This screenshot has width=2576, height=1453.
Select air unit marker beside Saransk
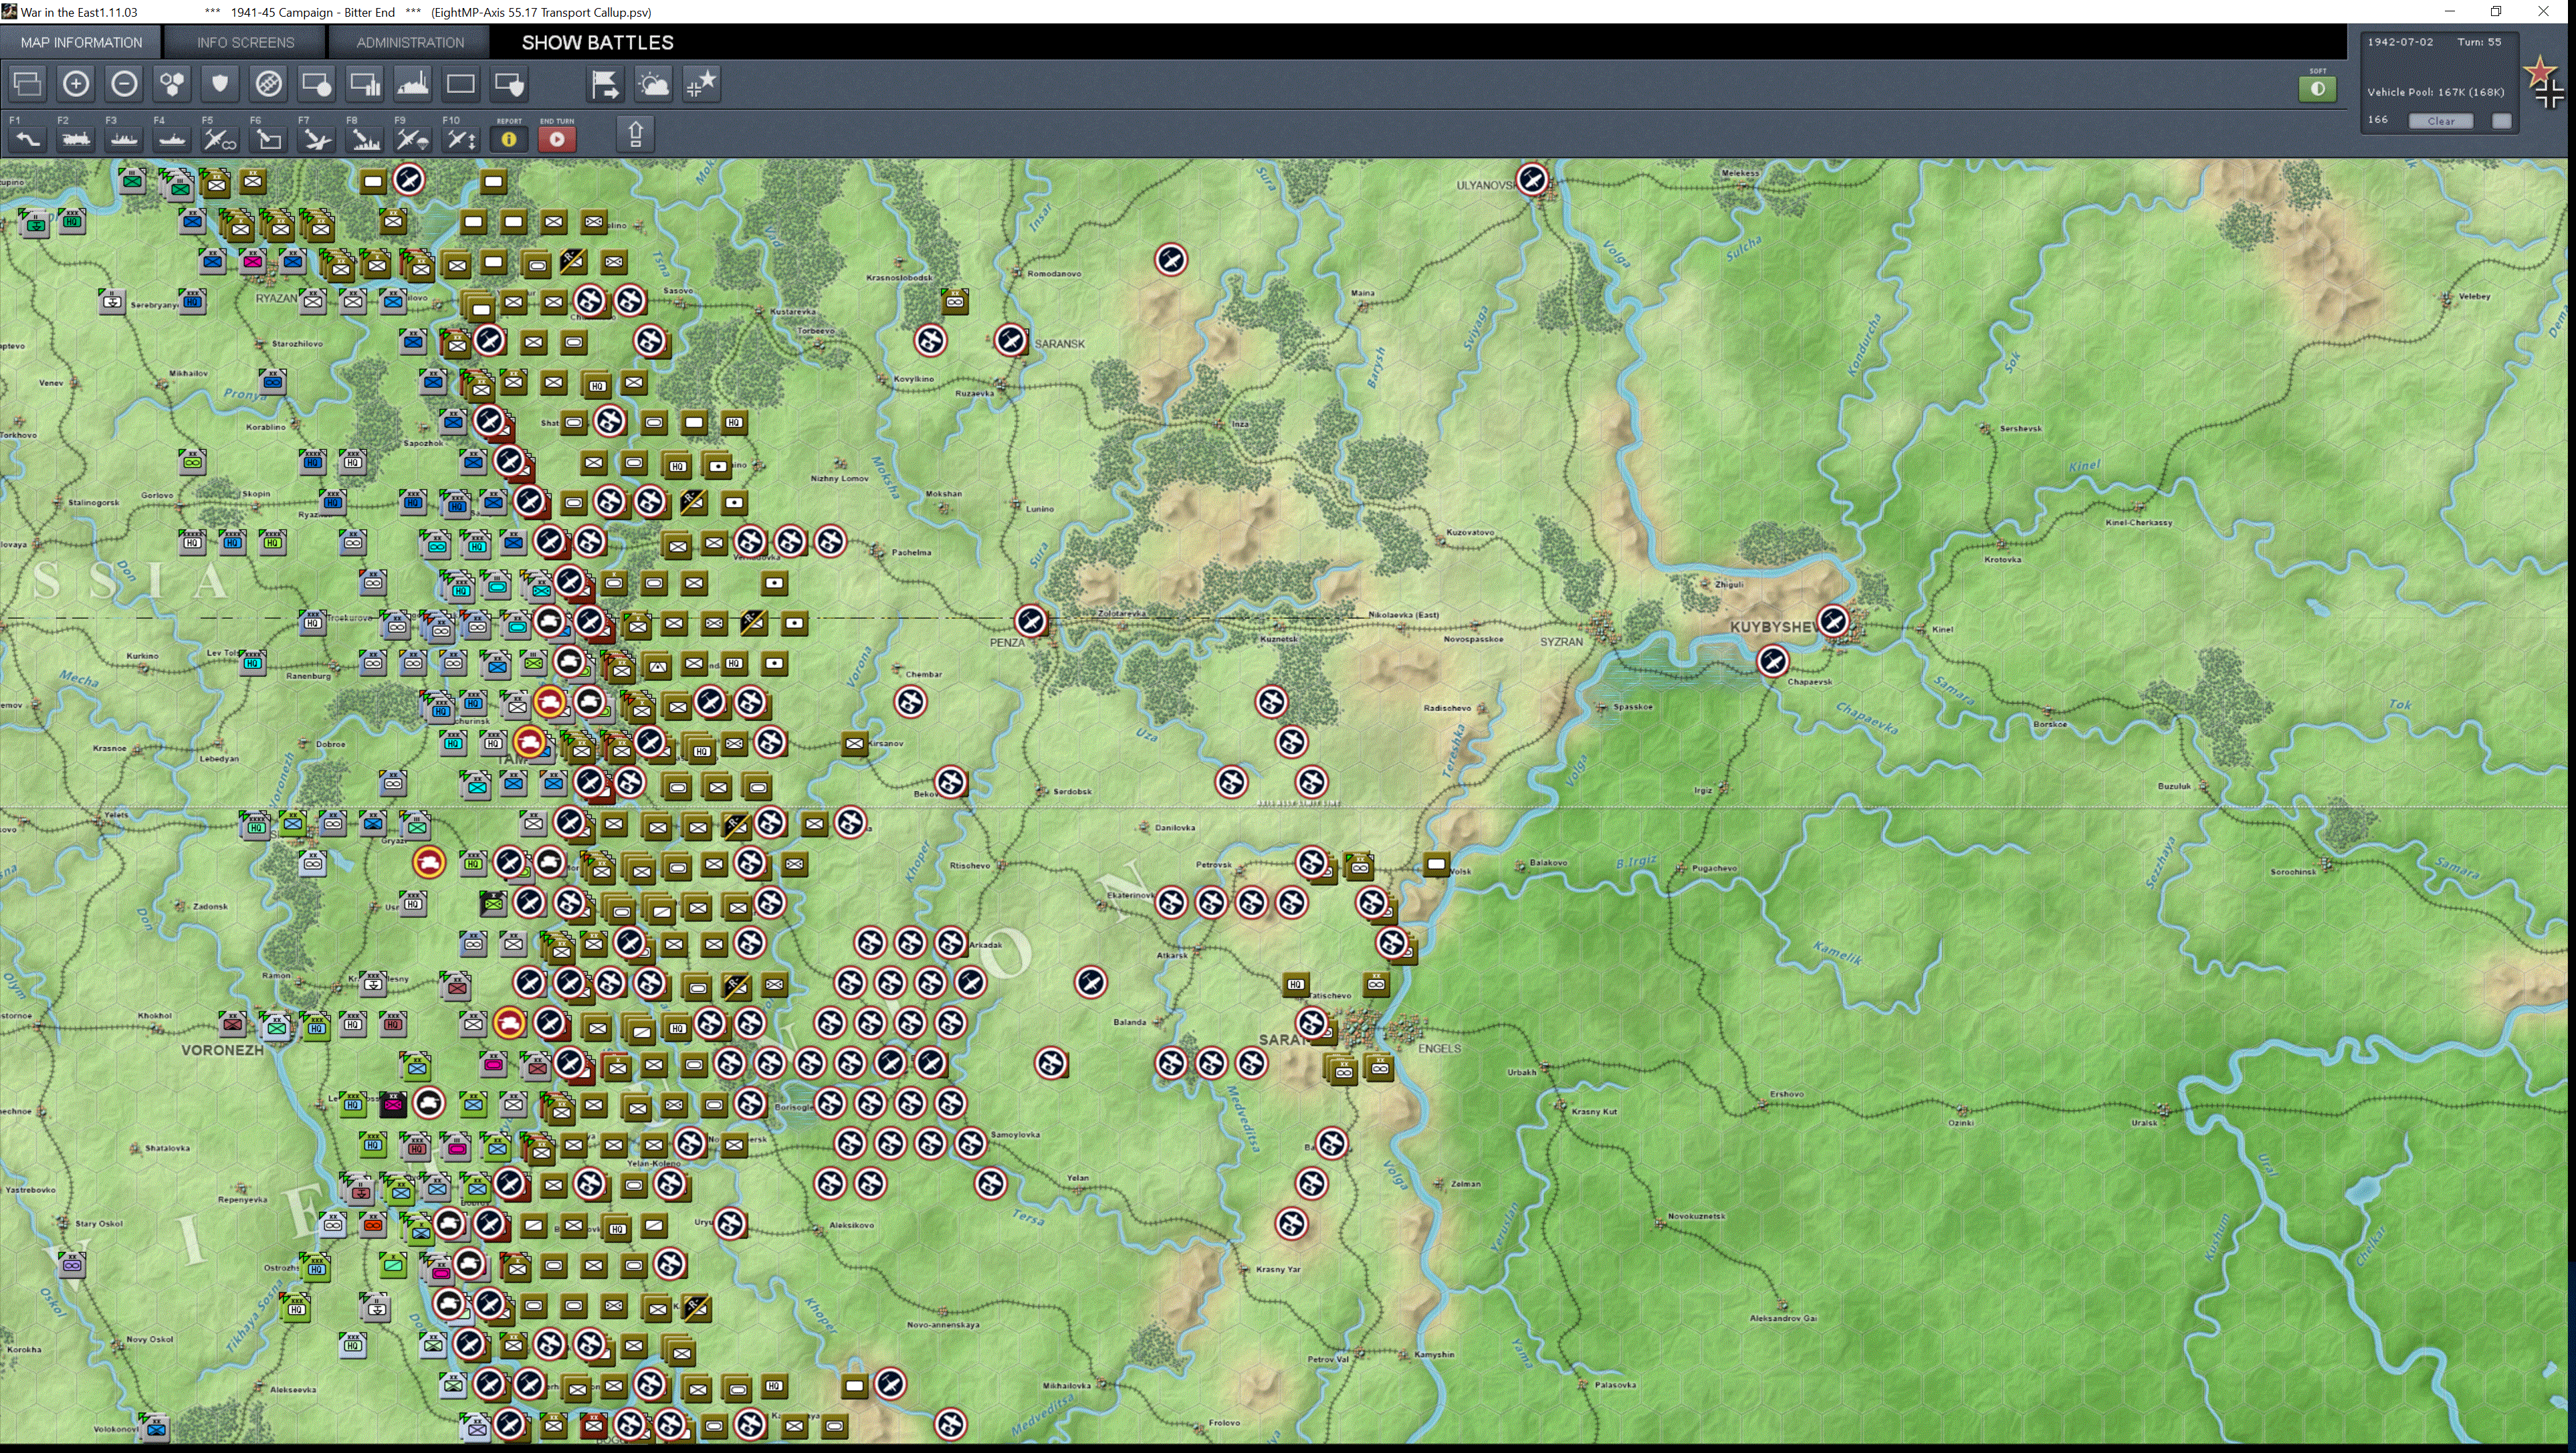[1011, 340]
